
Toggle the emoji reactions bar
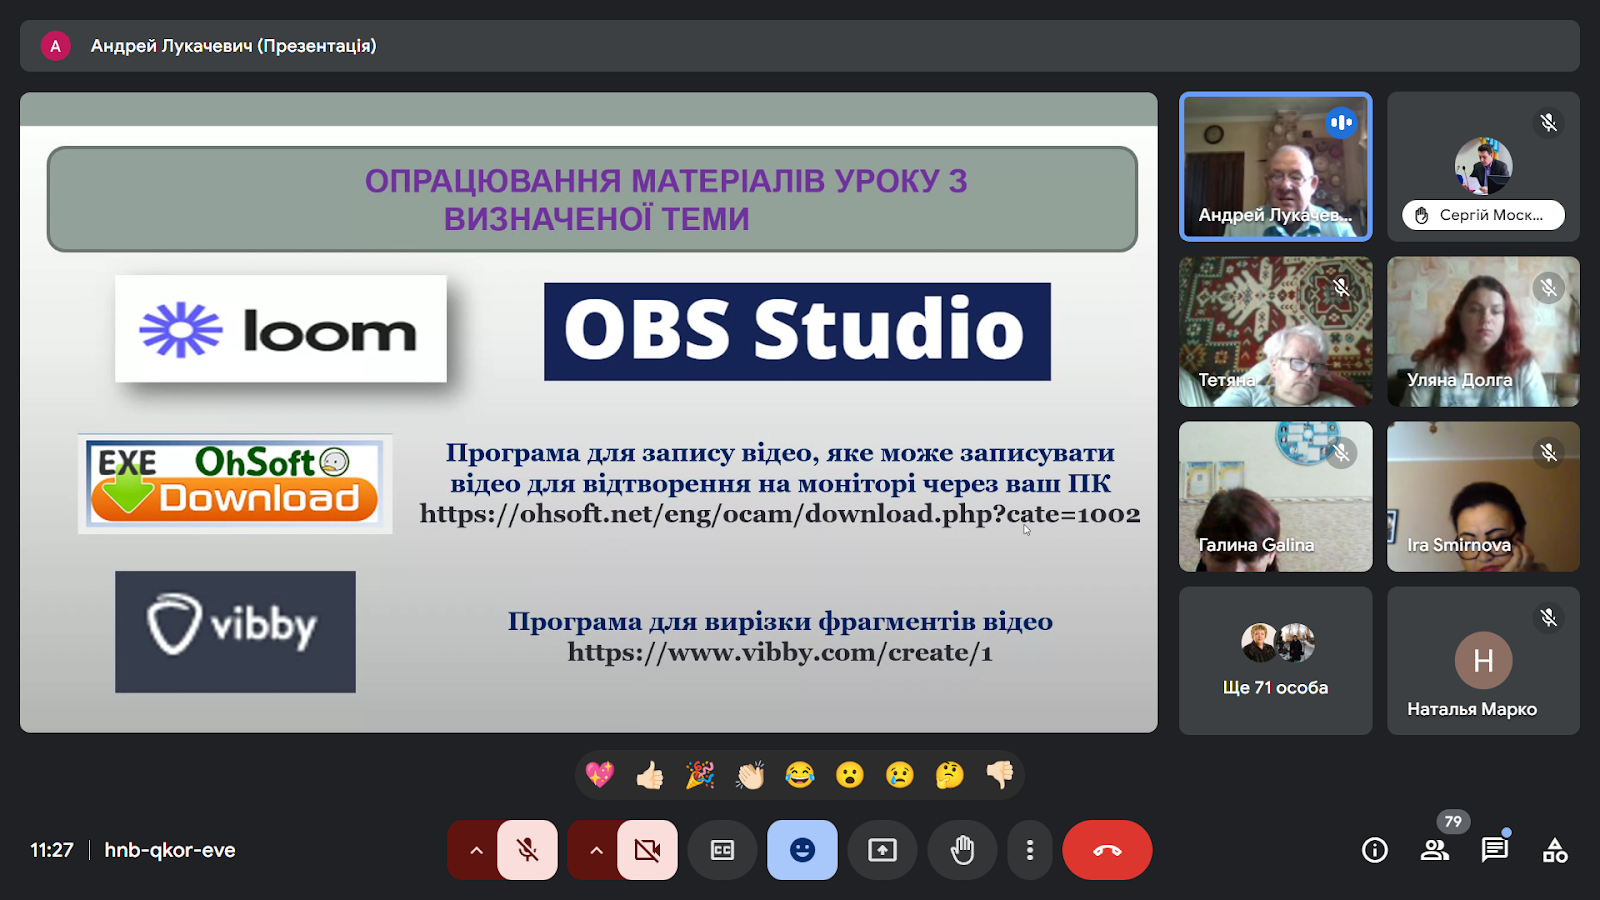802,850
